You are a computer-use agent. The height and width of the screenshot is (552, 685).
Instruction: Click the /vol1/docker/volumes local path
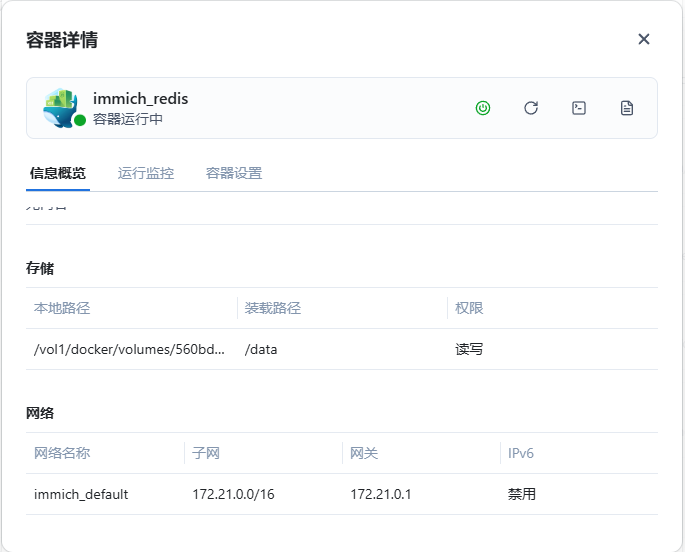coord(130,349)
